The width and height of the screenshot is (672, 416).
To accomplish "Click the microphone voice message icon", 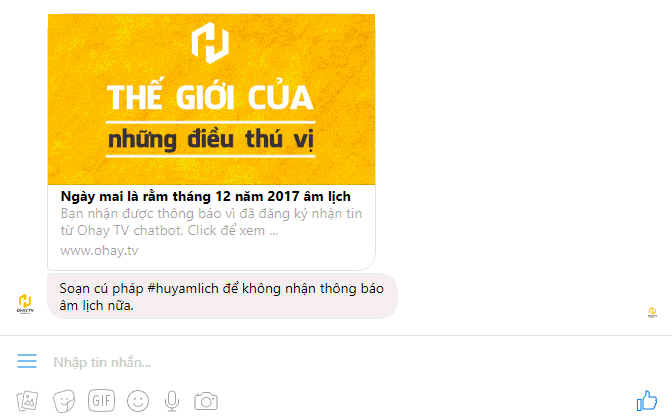I will pos(172,401).
